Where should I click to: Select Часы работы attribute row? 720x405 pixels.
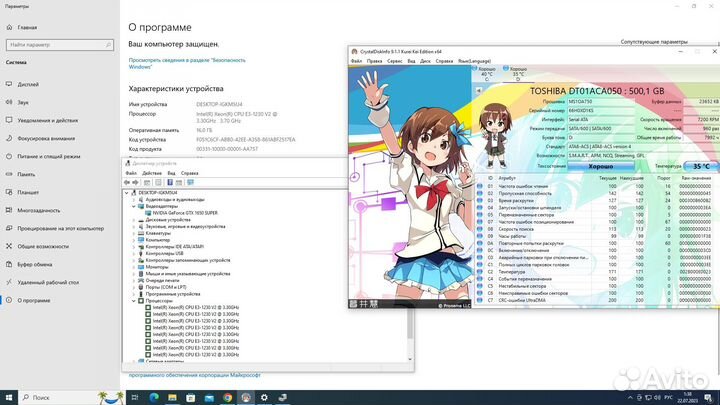[x=596, y=236]
